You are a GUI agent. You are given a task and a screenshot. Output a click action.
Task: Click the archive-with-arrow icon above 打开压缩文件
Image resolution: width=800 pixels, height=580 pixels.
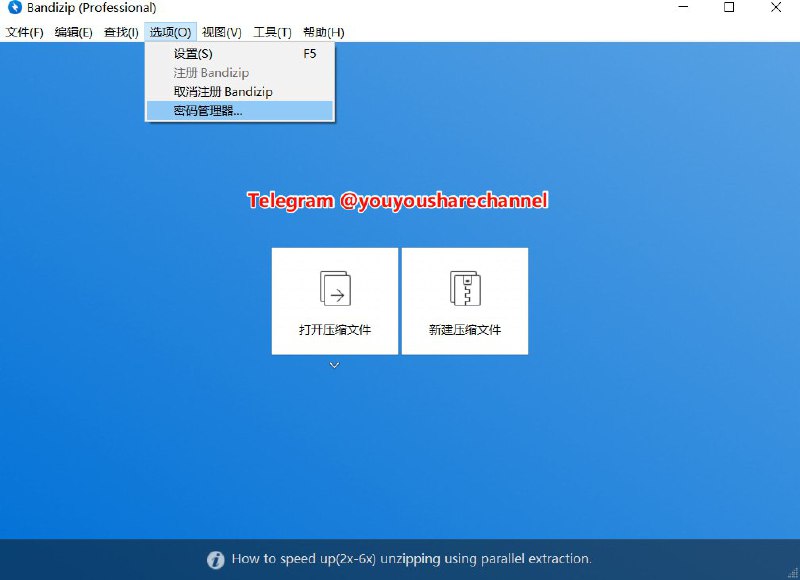tap(334, 288)
